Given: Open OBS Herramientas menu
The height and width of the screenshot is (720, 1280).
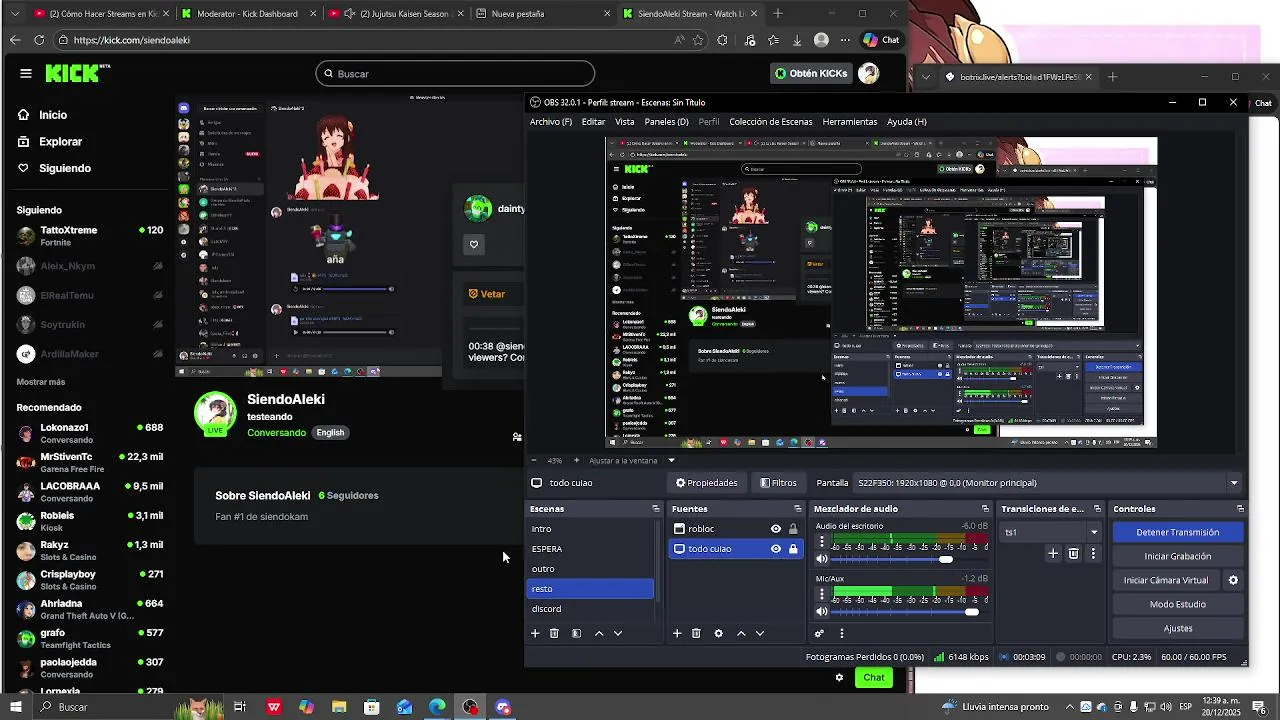Looking at the screenshot, I should coord(850,122).
